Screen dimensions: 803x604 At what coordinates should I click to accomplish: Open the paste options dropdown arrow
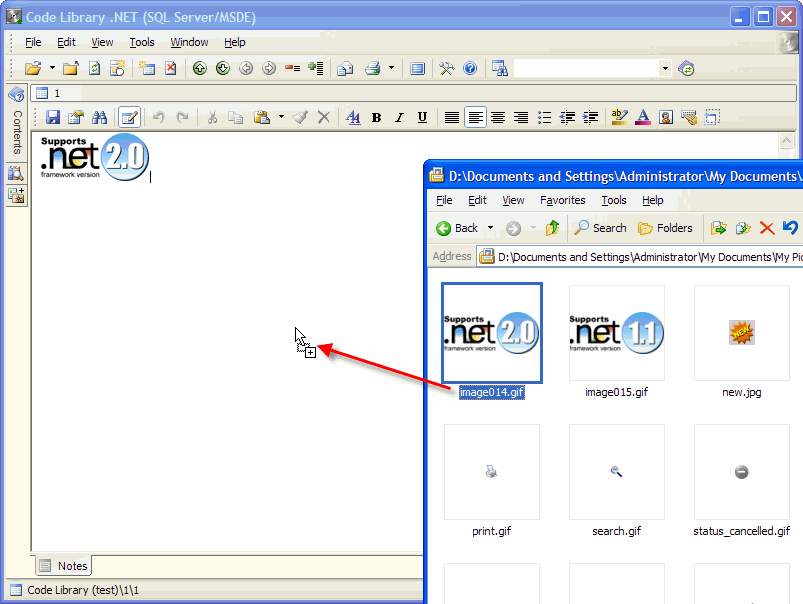281,117
